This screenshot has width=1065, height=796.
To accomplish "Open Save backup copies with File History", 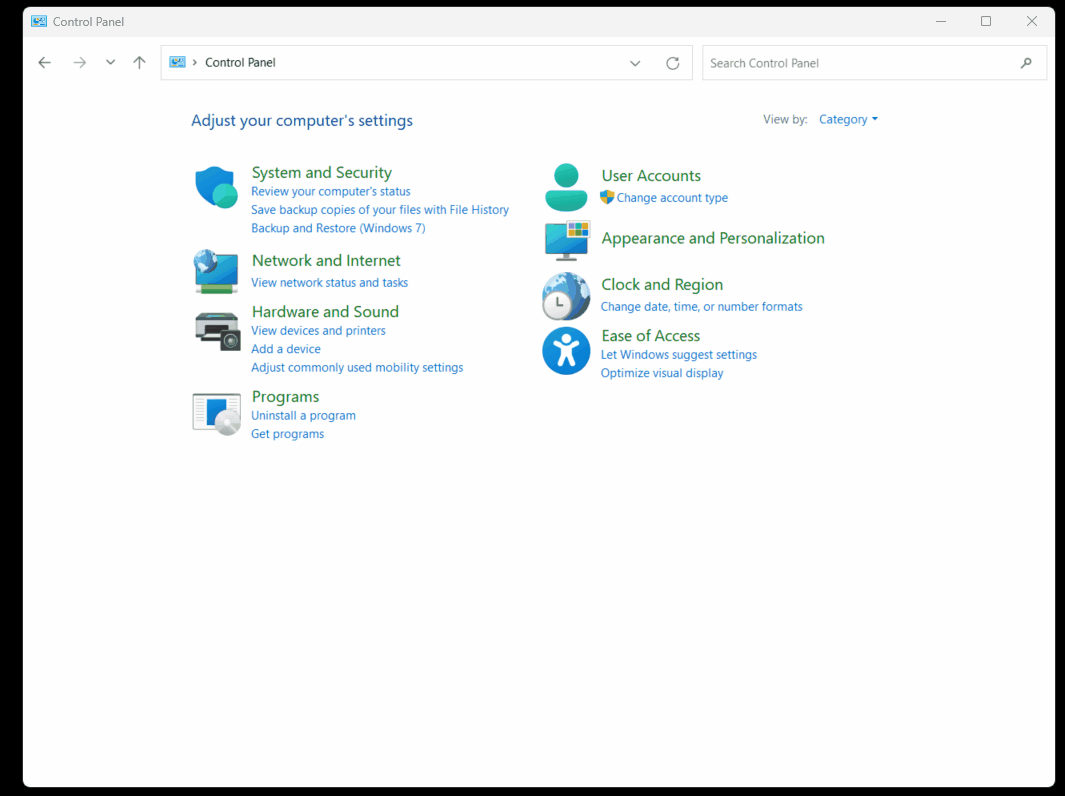I will [380, 210].
